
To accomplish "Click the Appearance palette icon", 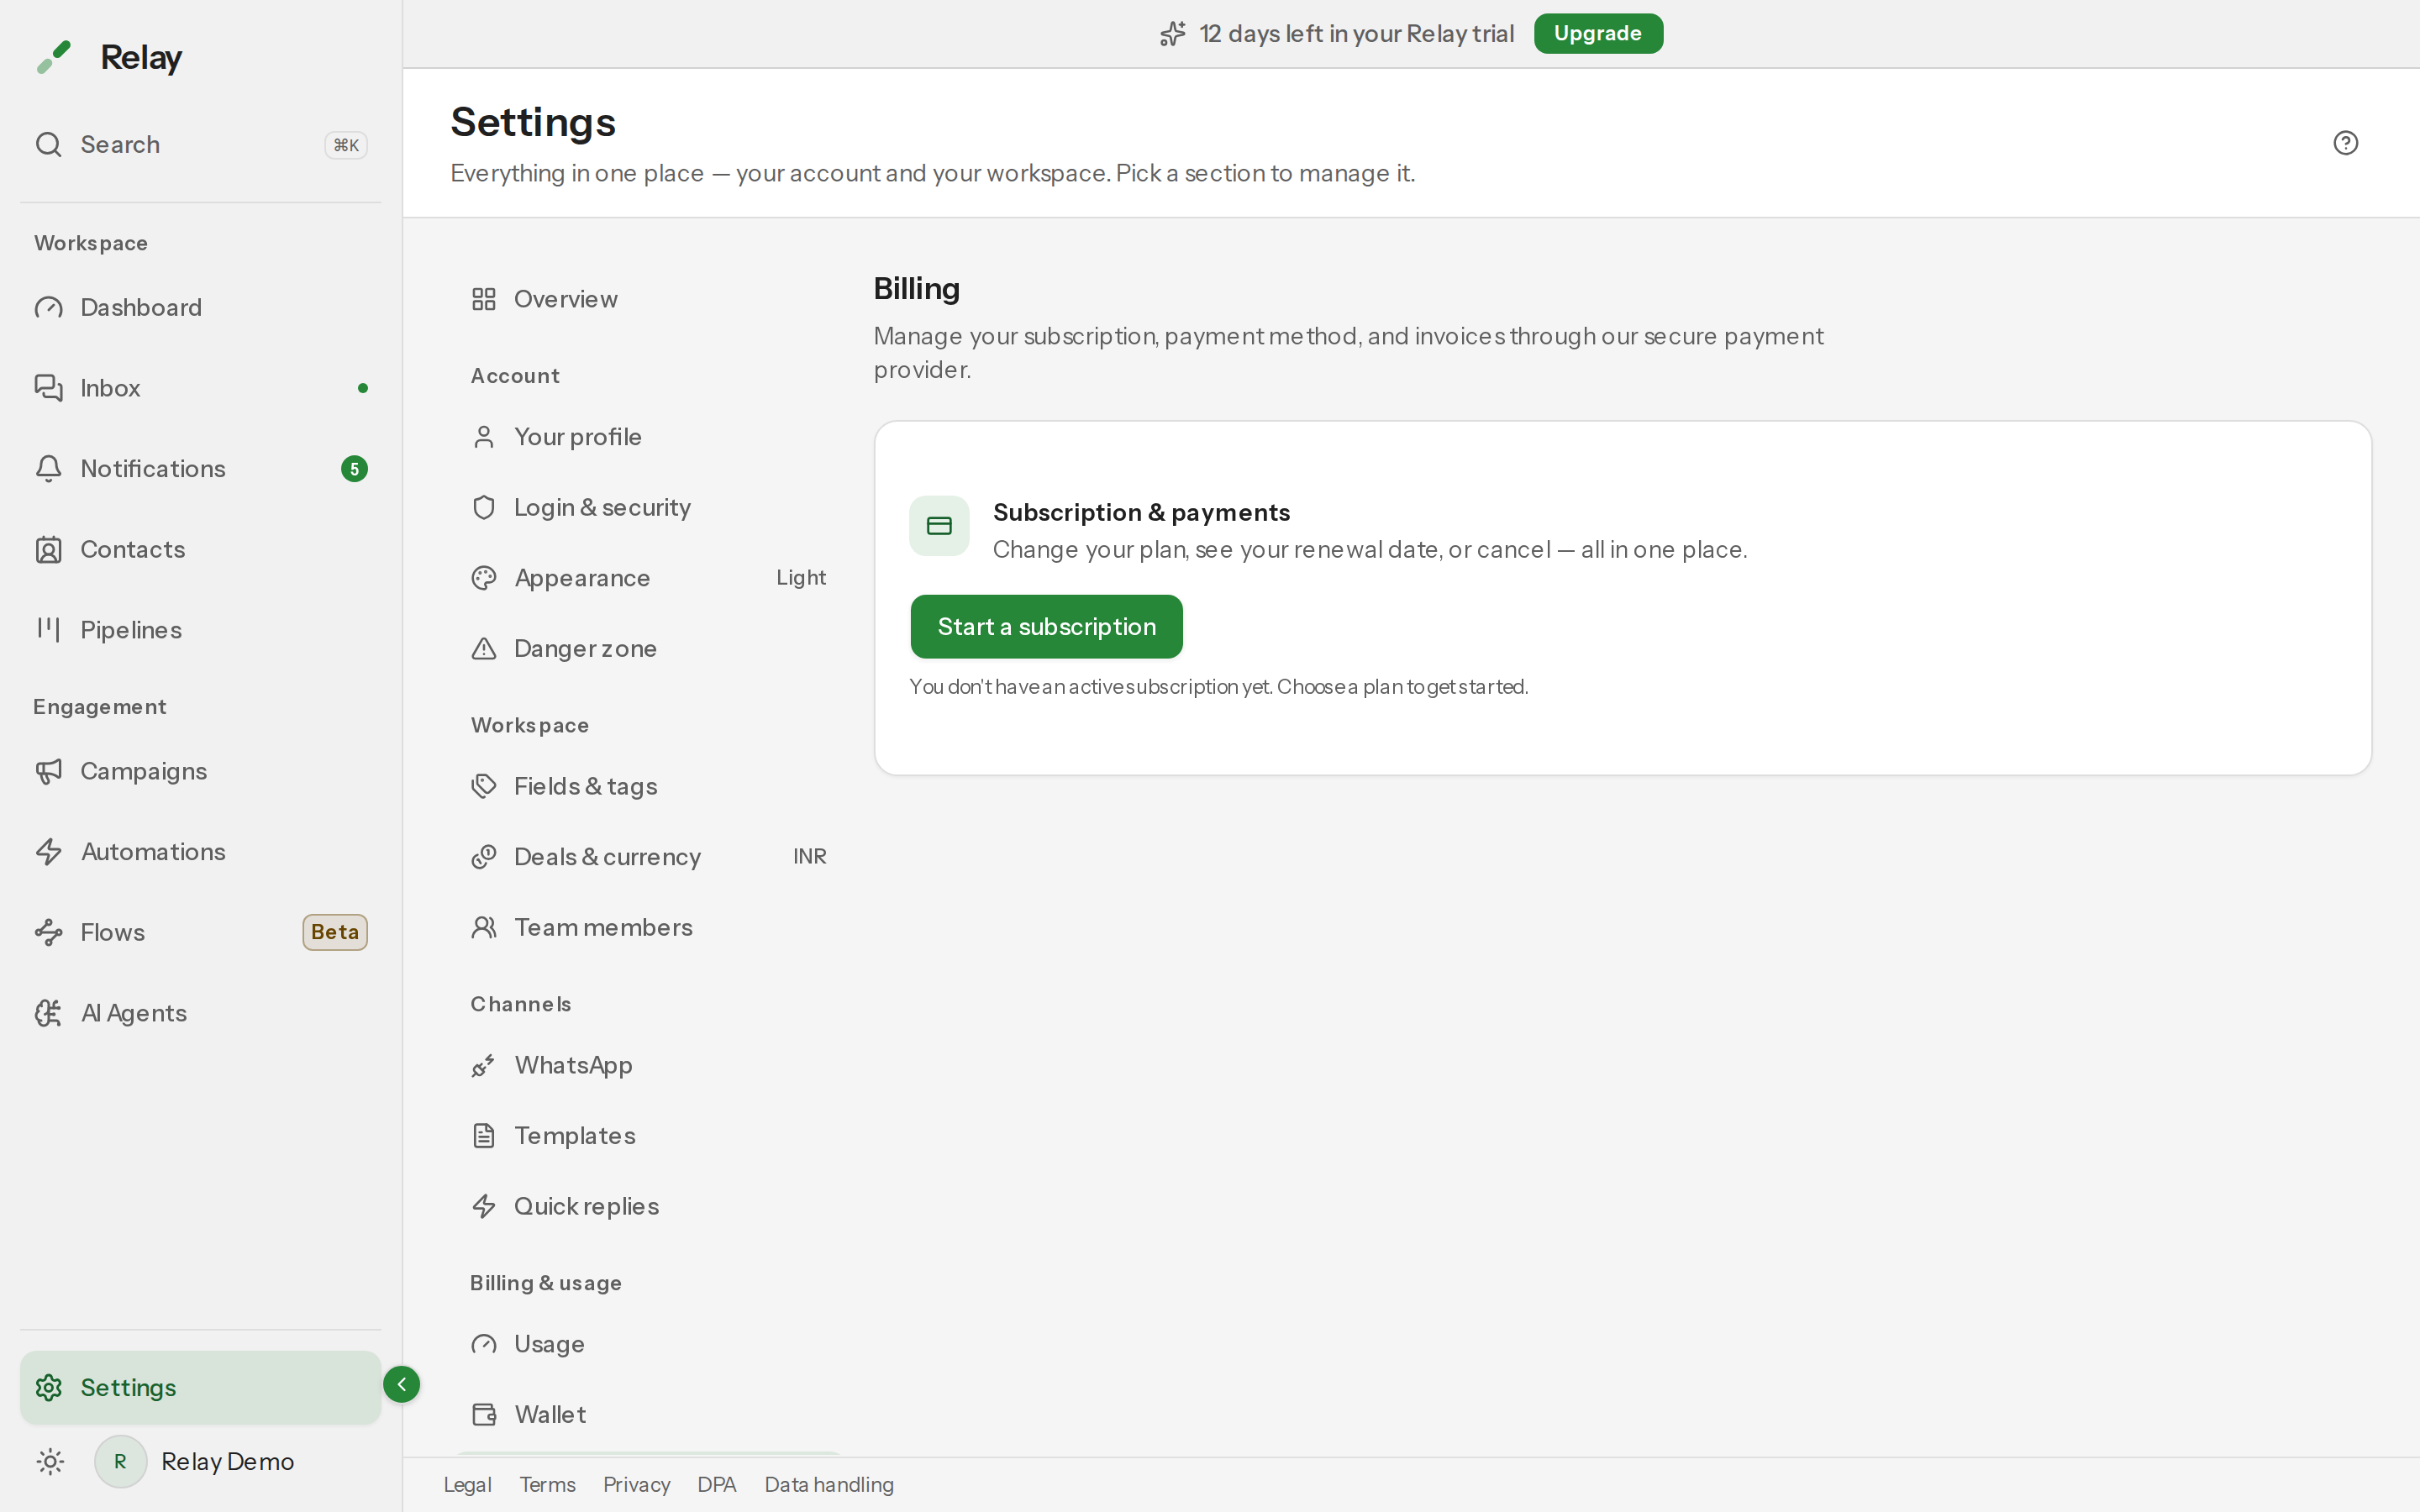I will [x=484, y=578].
